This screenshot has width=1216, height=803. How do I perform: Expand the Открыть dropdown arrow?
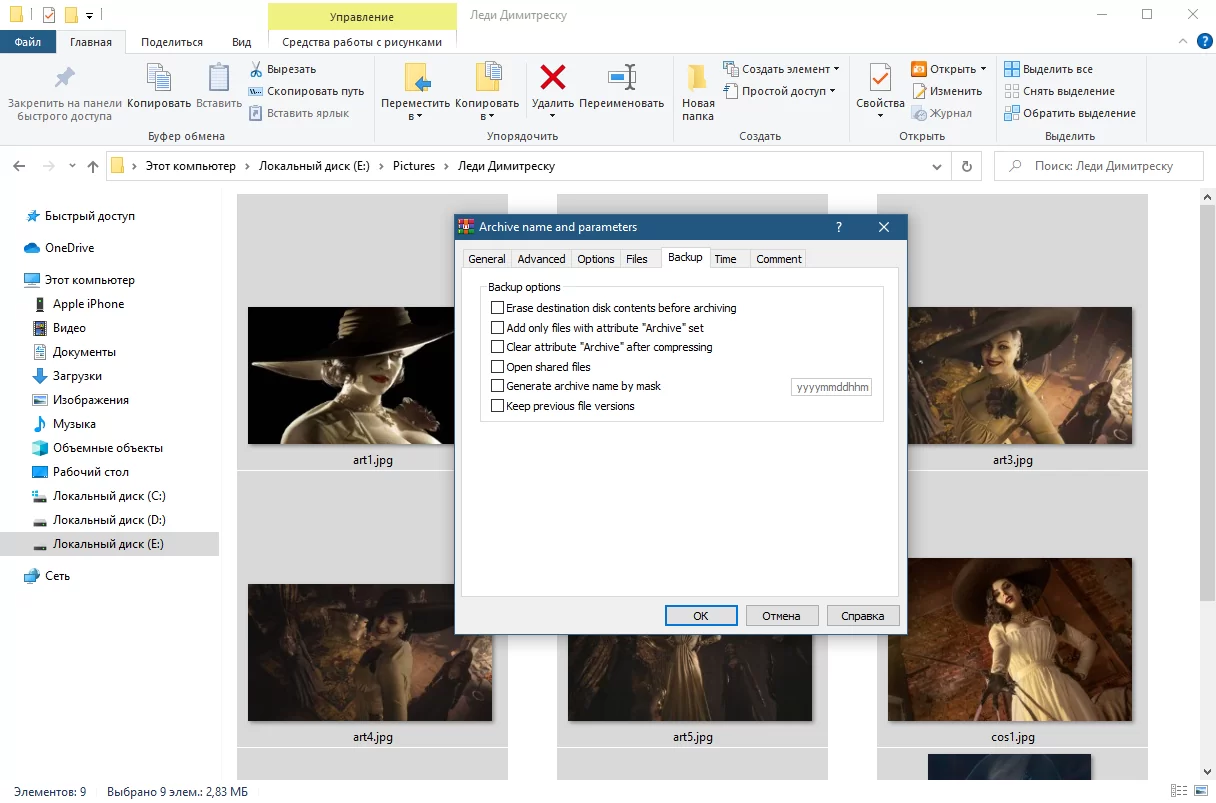click(x=983, y=69)
